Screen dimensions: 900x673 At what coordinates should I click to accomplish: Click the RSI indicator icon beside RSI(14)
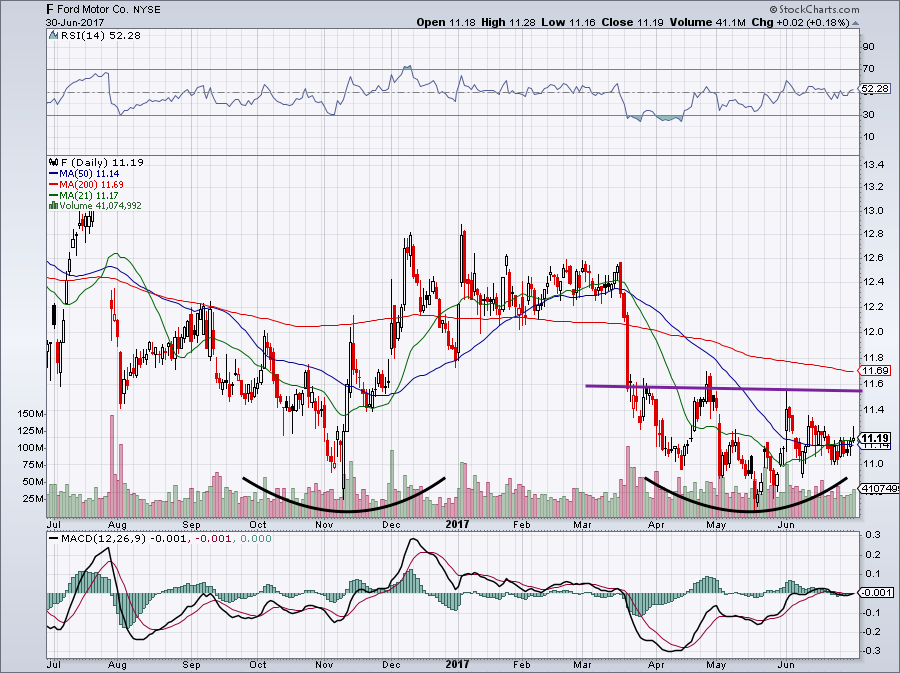pos(53,36)
